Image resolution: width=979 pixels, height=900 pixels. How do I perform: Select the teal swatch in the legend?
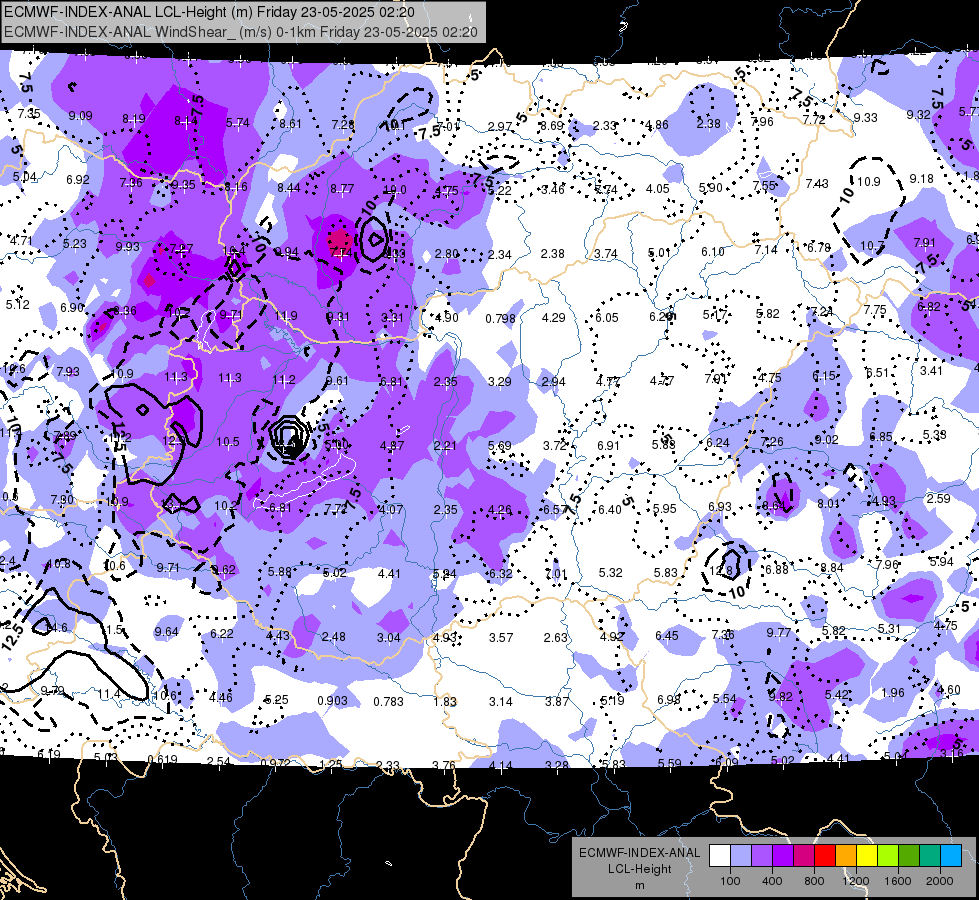tap(930, 856)
